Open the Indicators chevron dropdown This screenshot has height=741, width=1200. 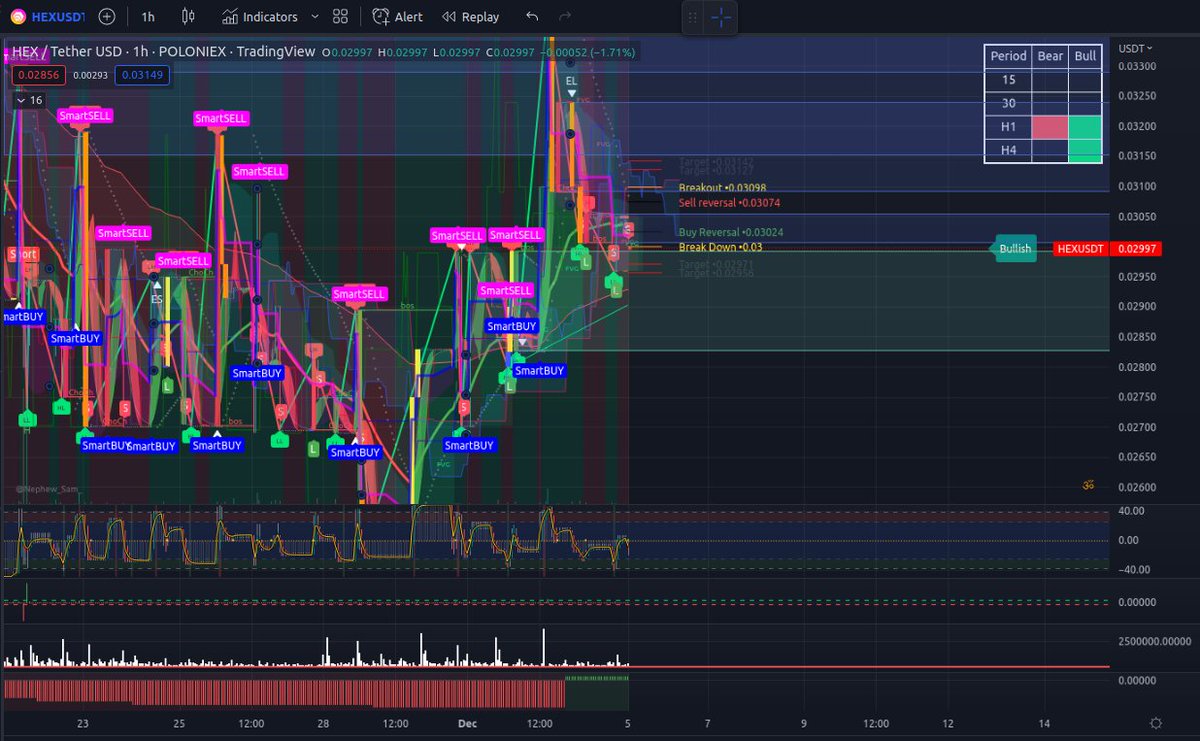(x=314, y=16)
